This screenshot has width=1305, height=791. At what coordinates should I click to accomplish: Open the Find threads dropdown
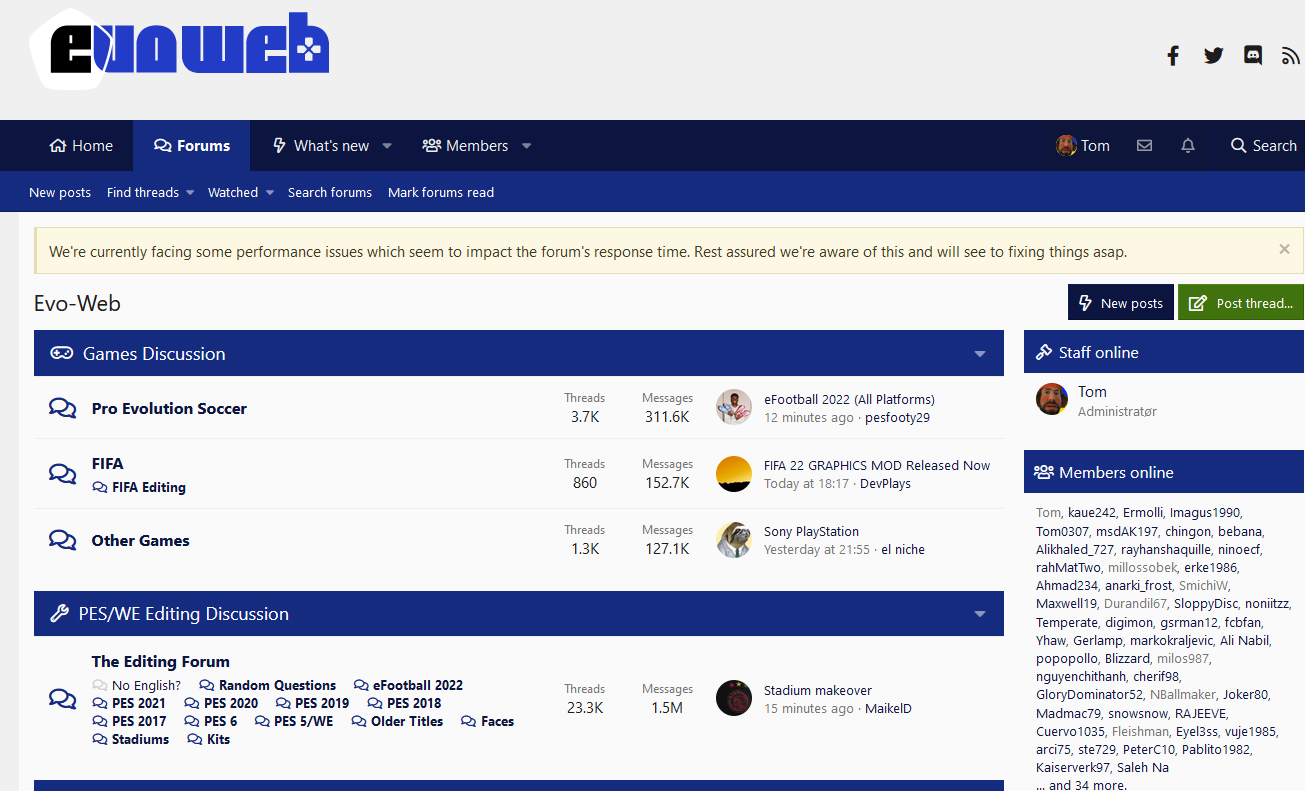pyautogui.click(x=150, y=193)
